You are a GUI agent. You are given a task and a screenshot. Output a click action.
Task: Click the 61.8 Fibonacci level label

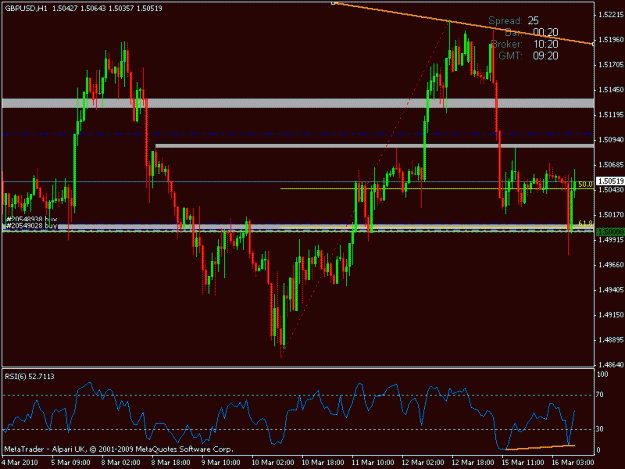[x=585, y=223]
